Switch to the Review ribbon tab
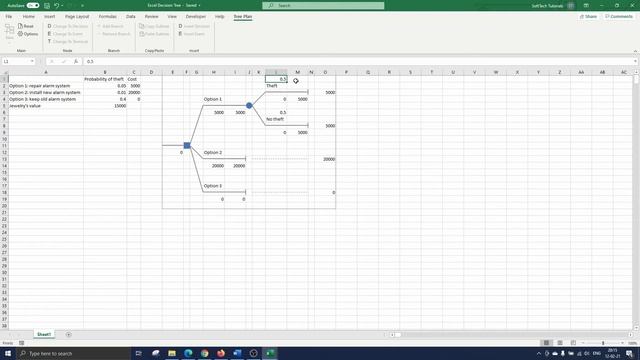Screen dimensions: 640x360 [x=151, y=16]
